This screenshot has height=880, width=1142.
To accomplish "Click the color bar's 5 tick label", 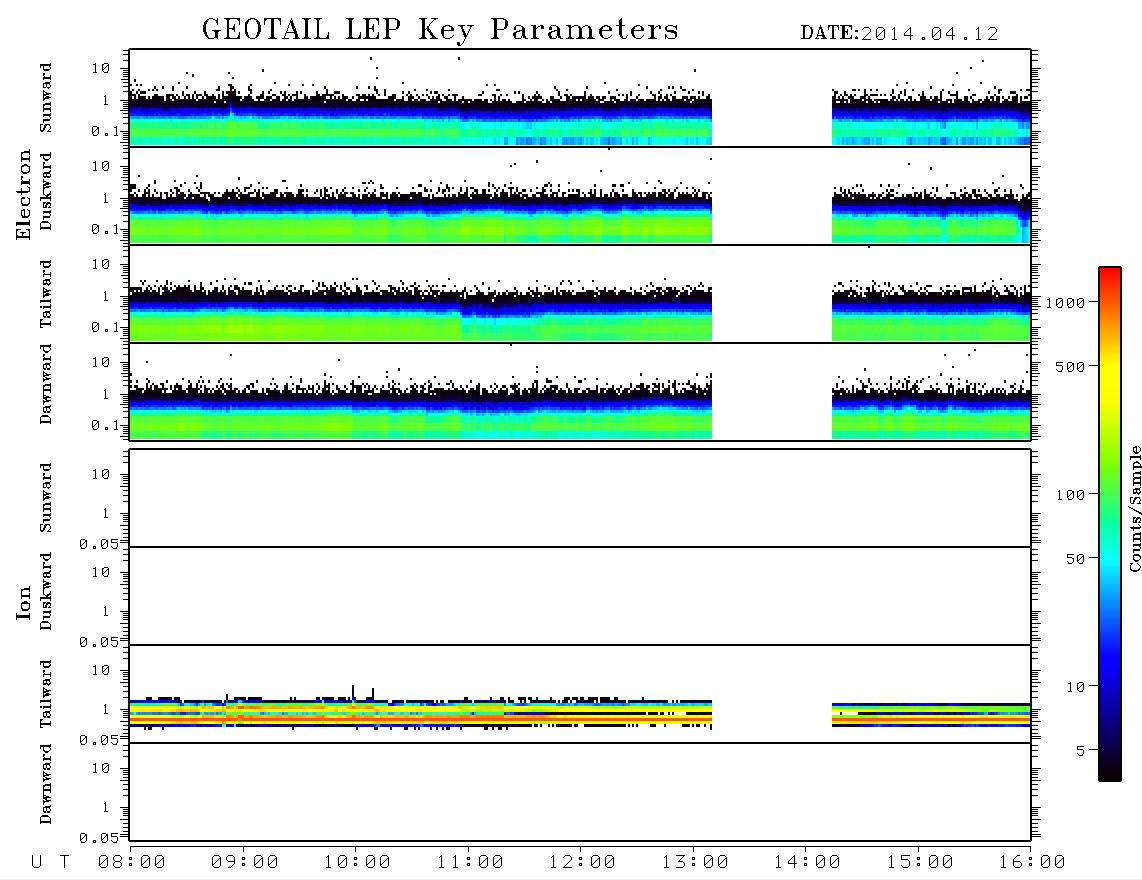I will click(1080, 751).
